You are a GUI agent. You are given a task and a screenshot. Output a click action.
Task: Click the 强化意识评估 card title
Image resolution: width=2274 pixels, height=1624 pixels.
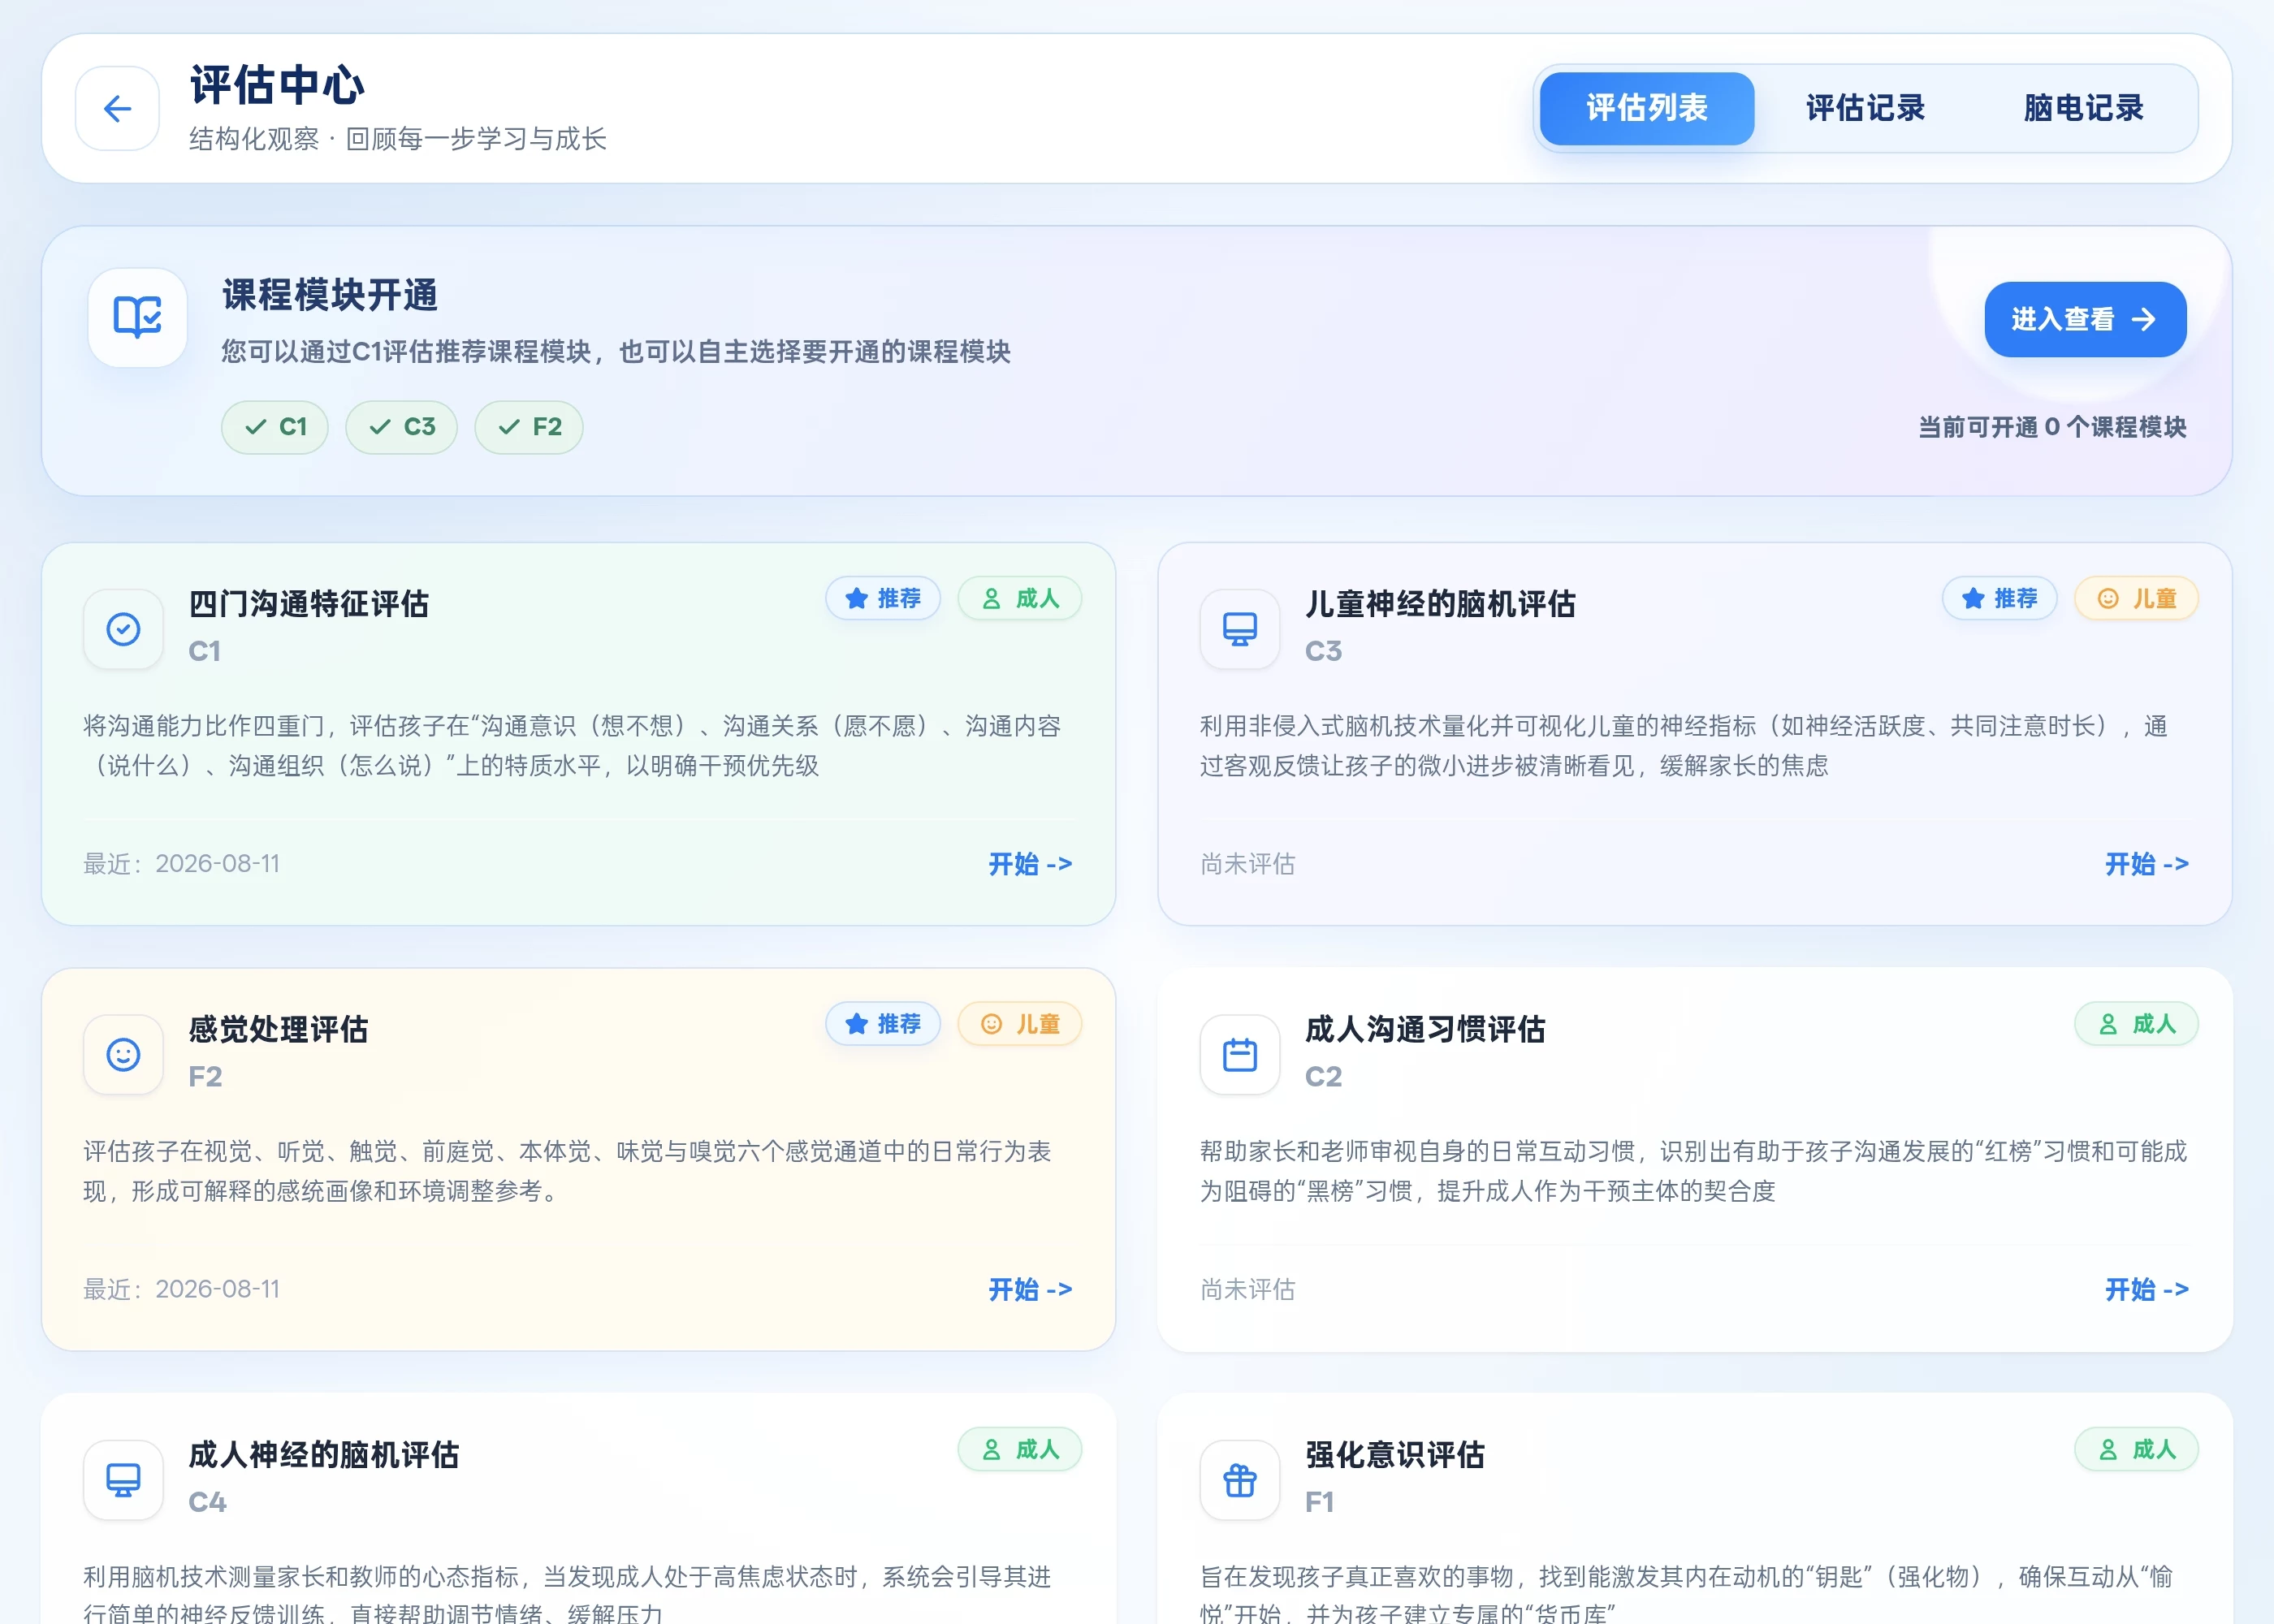pyautogui.click(x=1396, y=1455)
